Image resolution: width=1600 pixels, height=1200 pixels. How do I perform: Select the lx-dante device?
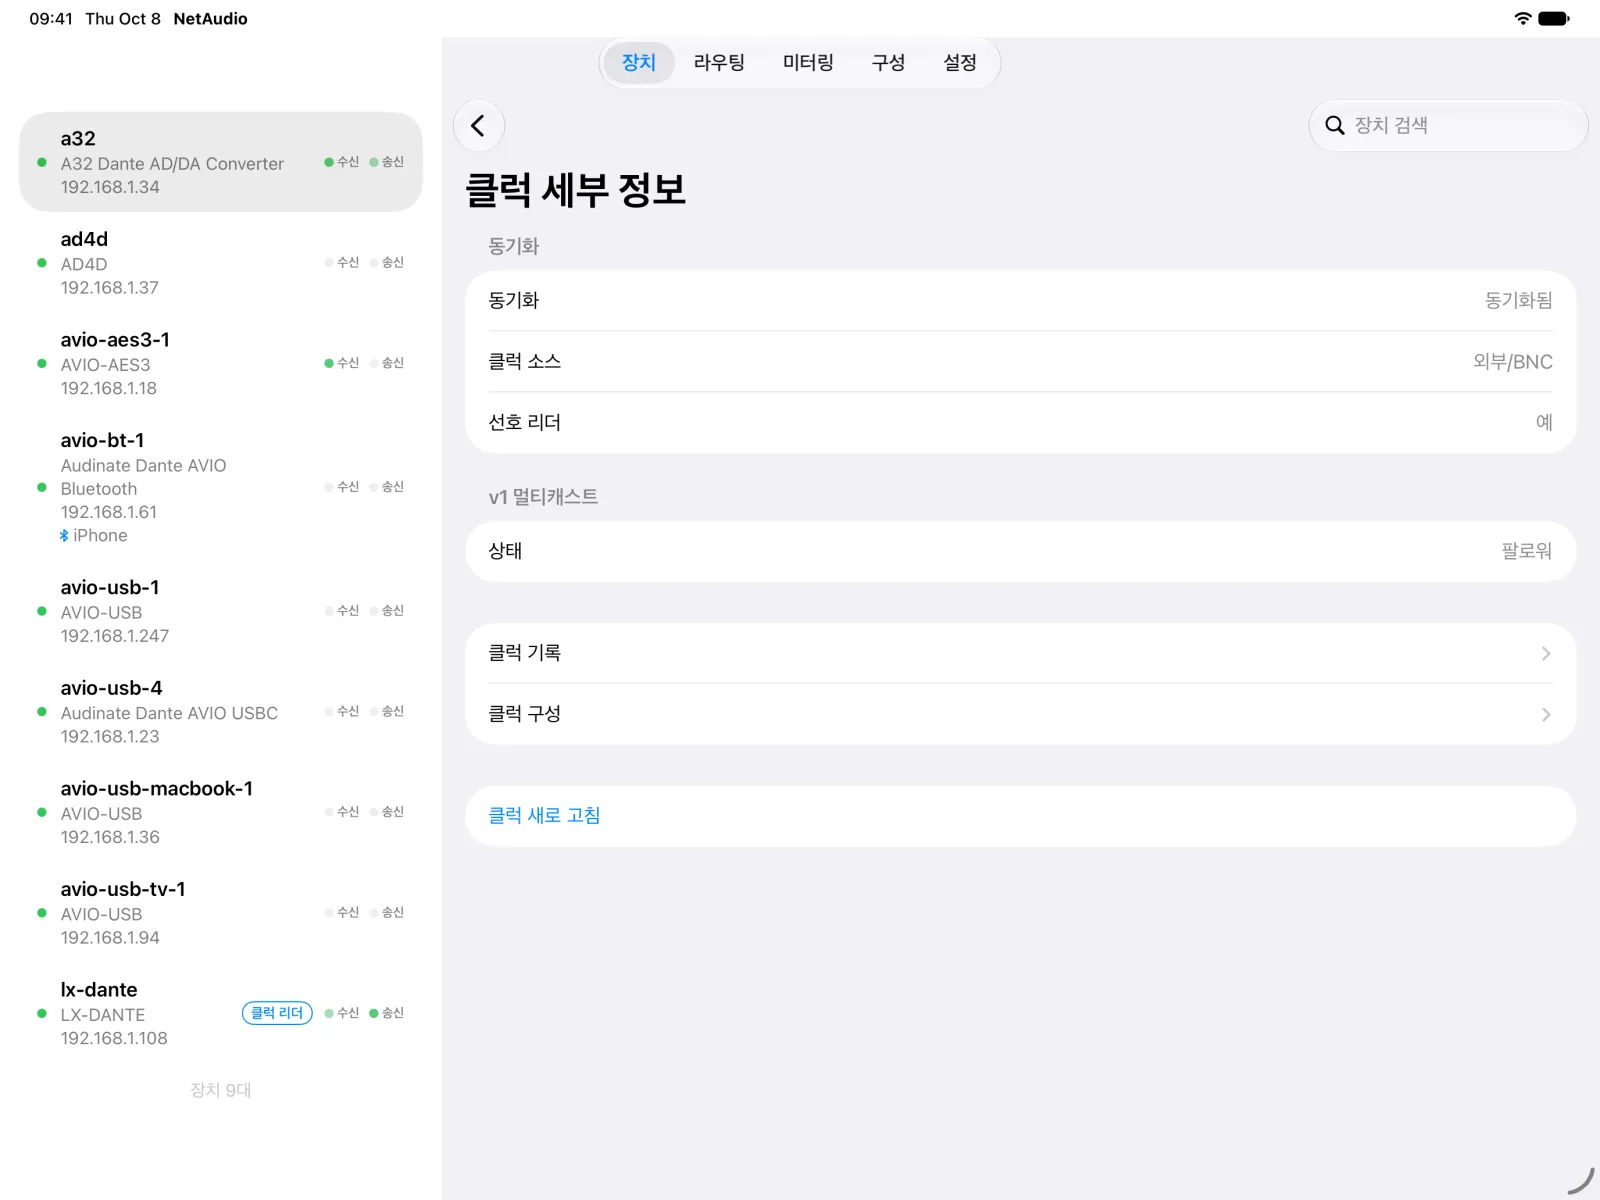(x=221, y=1013)
